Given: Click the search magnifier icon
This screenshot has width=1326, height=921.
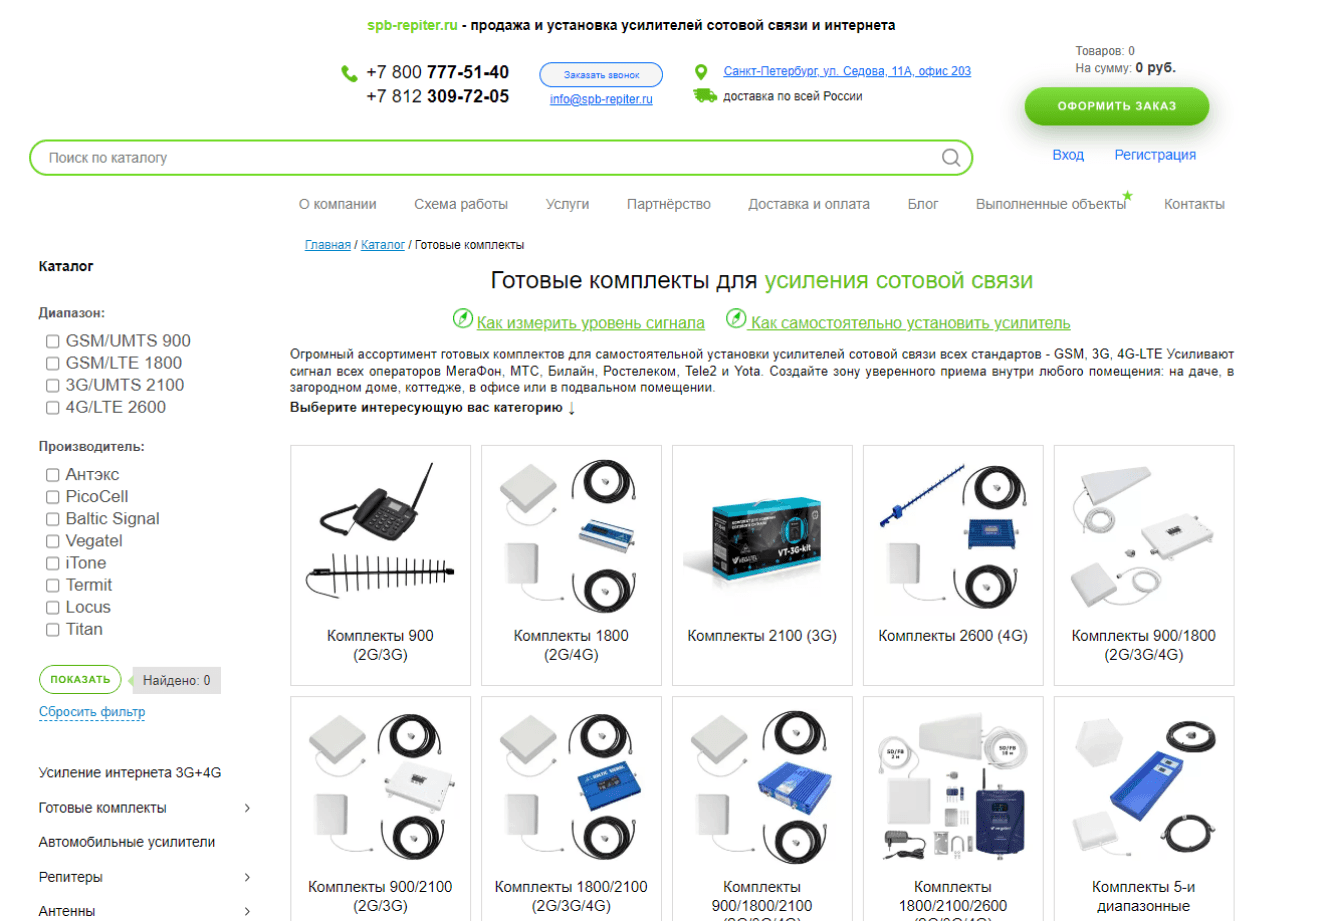Looking at the screenshot, I should (951, 157).
